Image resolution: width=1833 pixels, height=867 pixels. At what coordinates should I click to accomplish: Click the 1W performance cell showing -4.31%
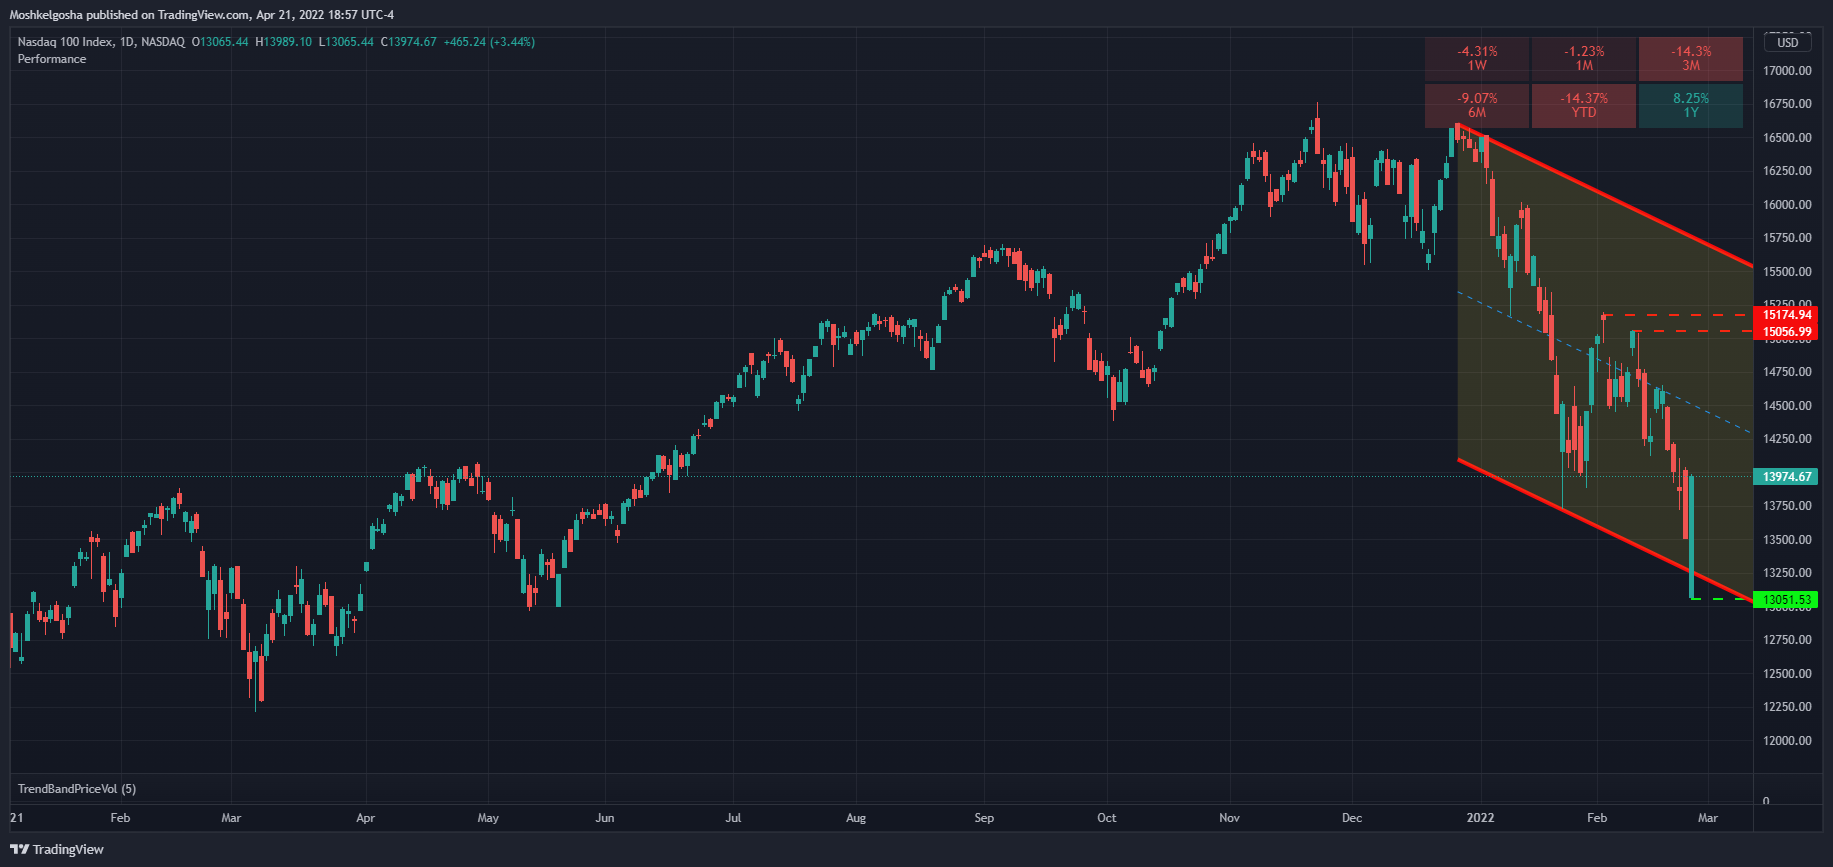click(x=1477, y=58)
